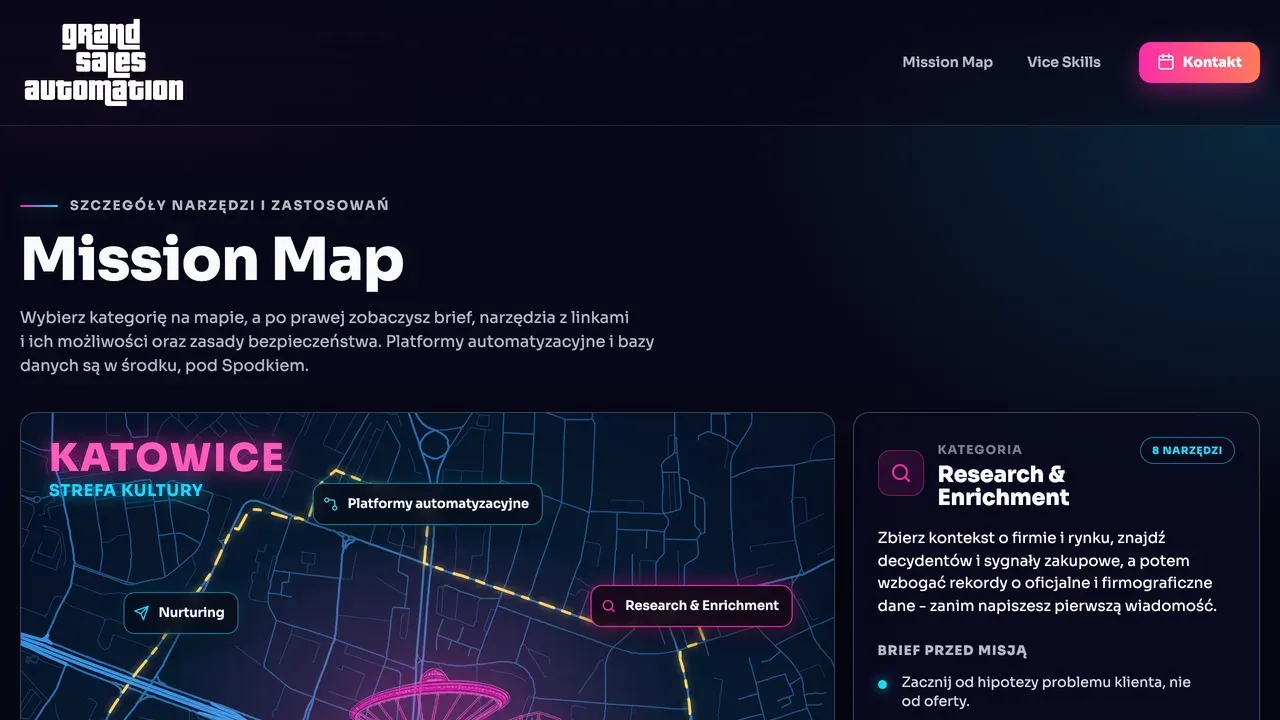Click the Mission Map page heading
Screen dimensions: 1280x720
[x=212, y=259]
